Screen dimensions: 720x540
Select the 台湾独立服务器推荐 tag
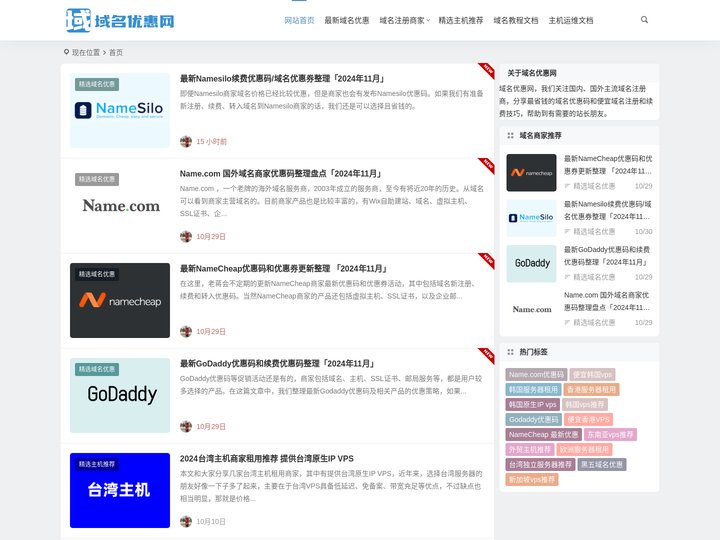pos(540,465)
